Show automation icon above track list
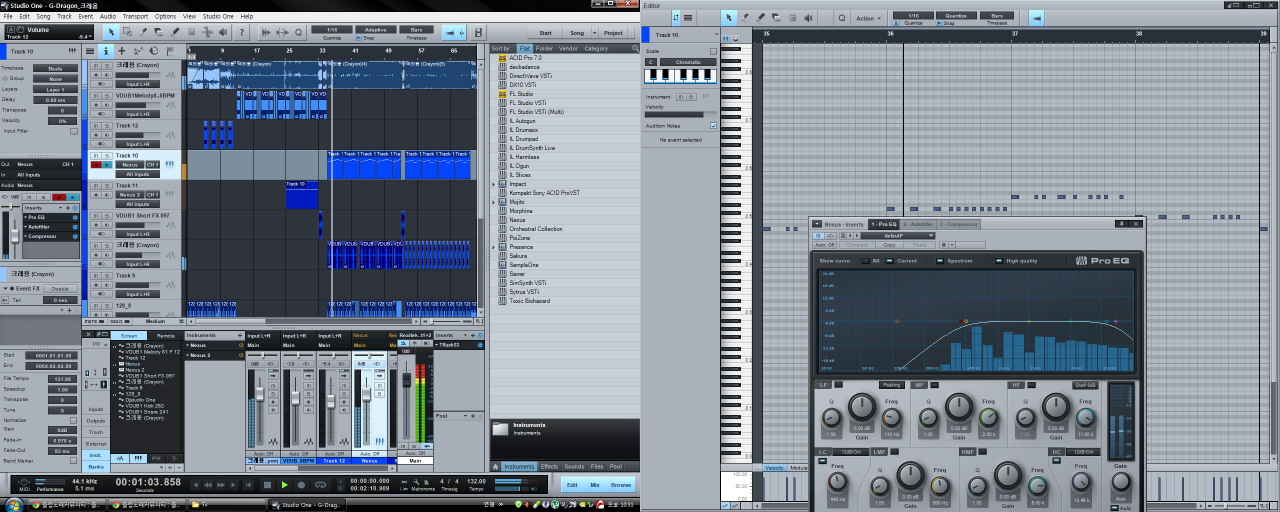 click(x=138, y=51)
